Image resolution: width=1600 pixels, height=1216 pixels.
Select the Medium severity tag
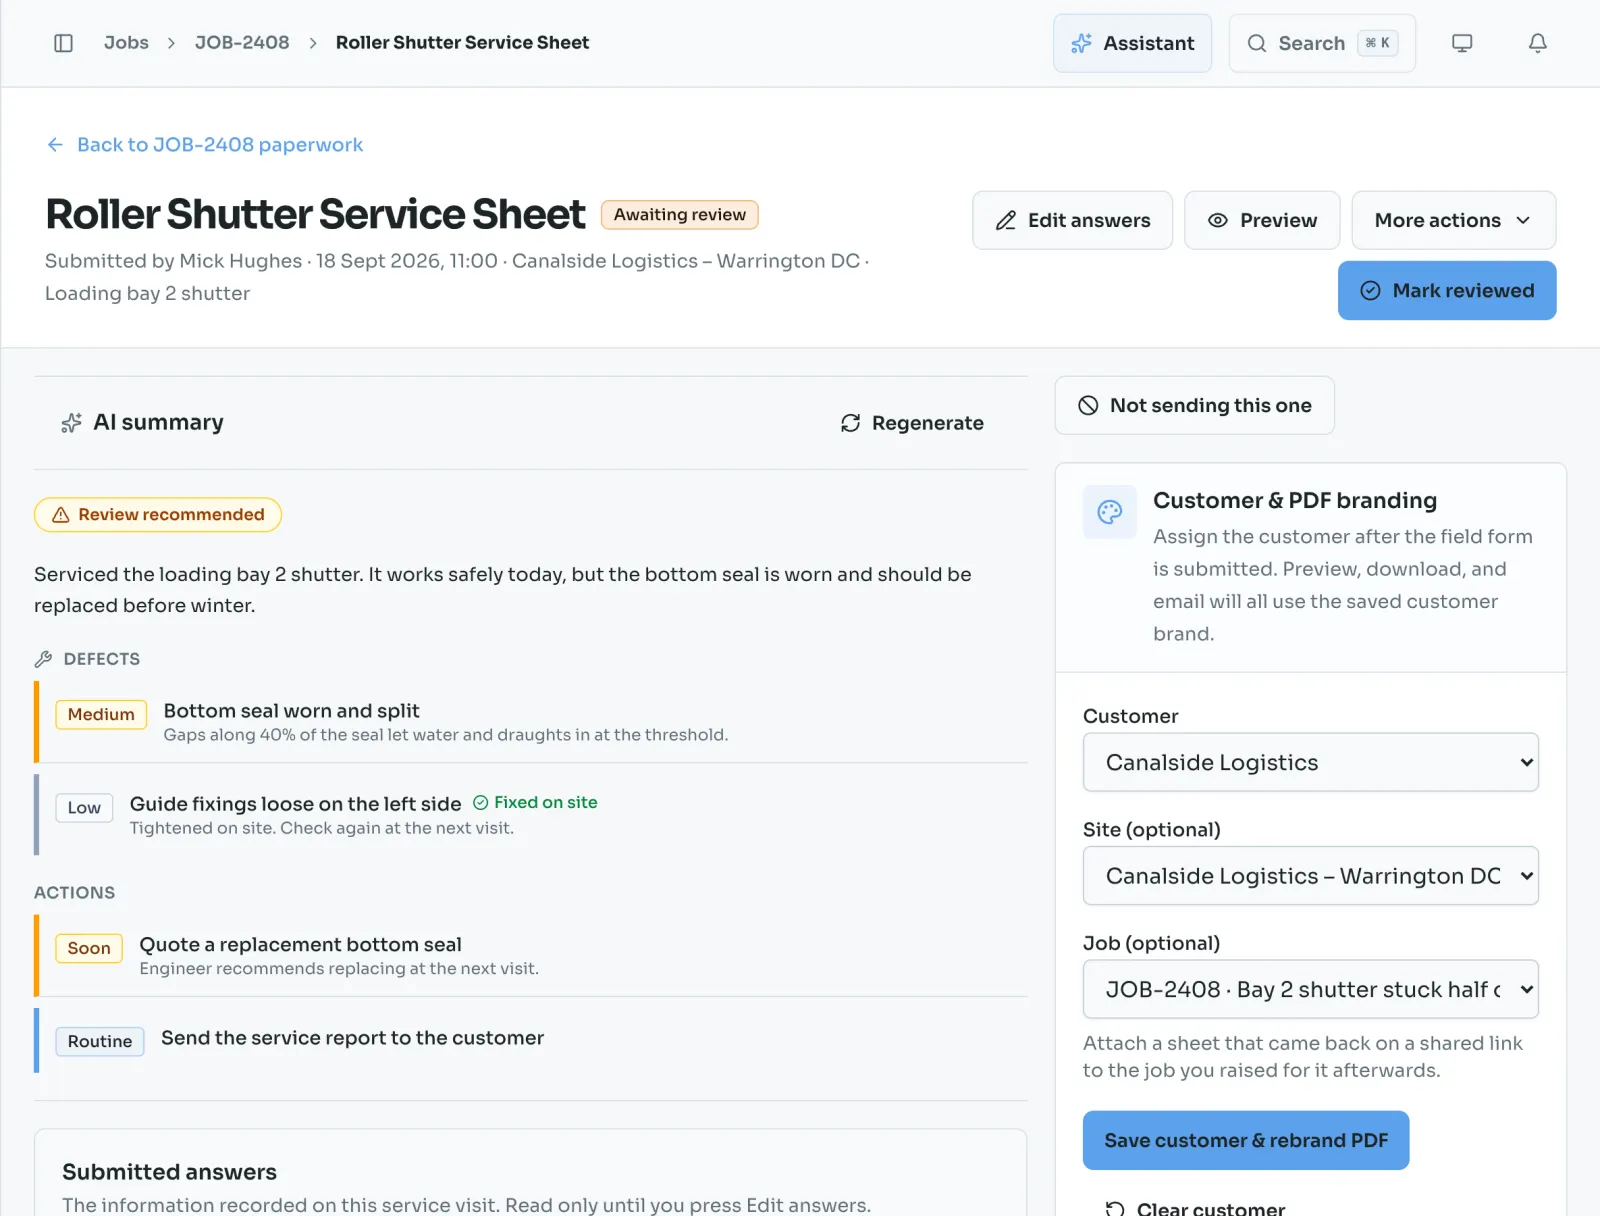tap(101, 714)
